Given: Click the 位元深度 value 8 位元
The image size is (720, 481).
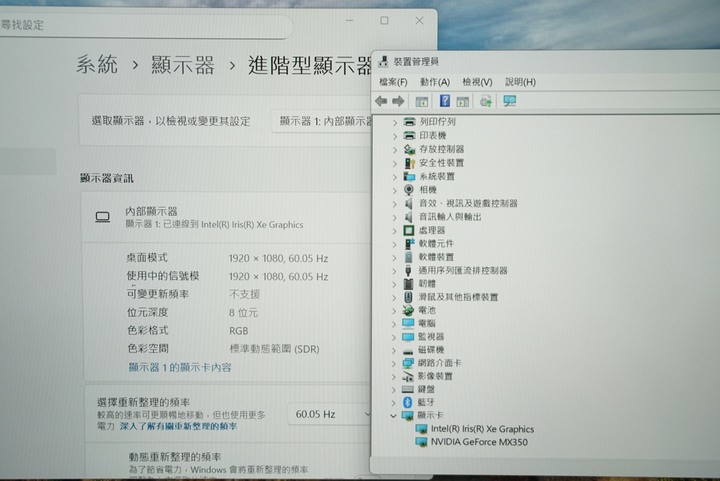Looking at the screenshot, I should pos(243,313).
